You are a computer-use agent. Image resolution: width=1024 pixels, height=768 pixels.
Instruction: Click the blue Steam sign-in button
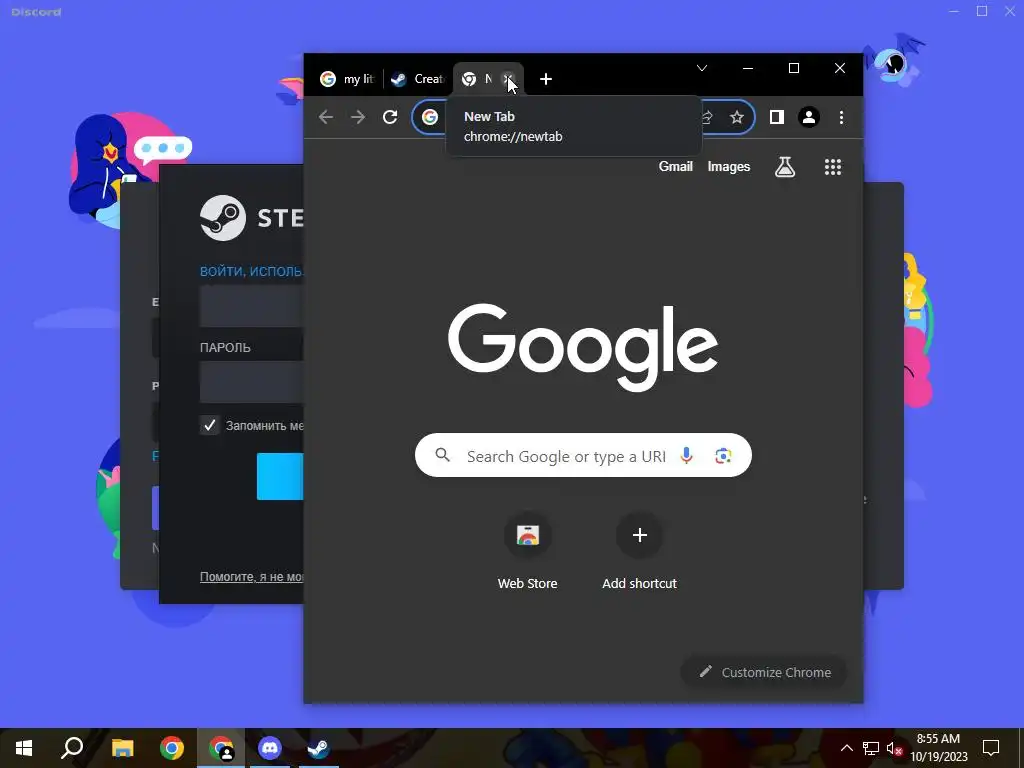[x=280, y=477]
